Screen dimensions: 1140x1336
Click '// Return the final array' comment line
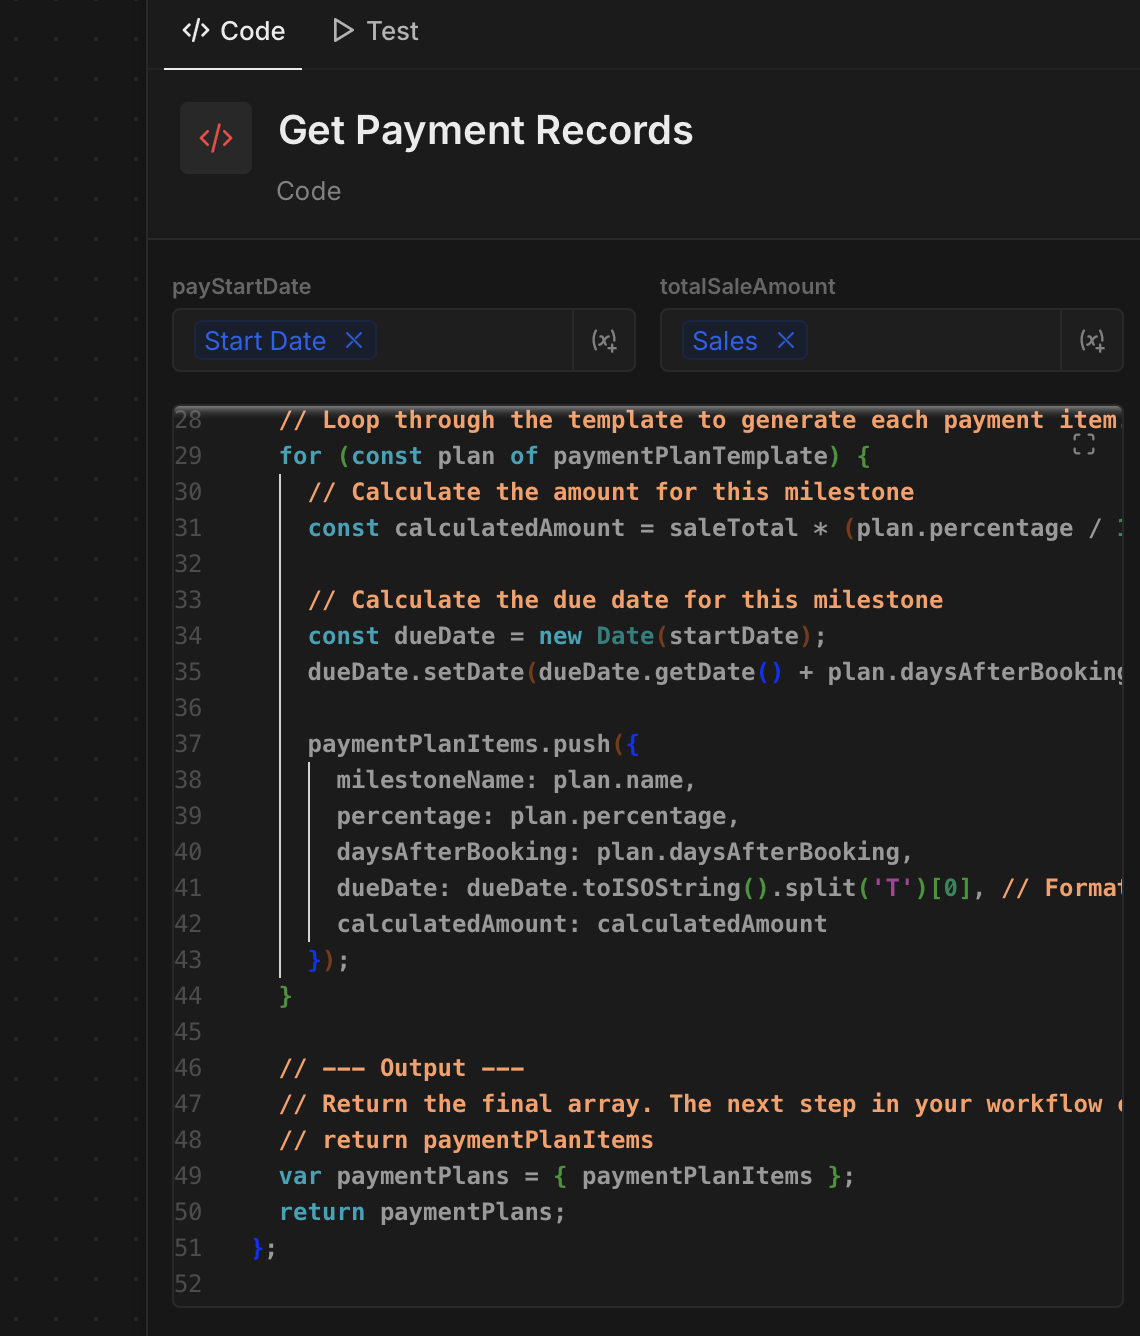point(700,1104)
